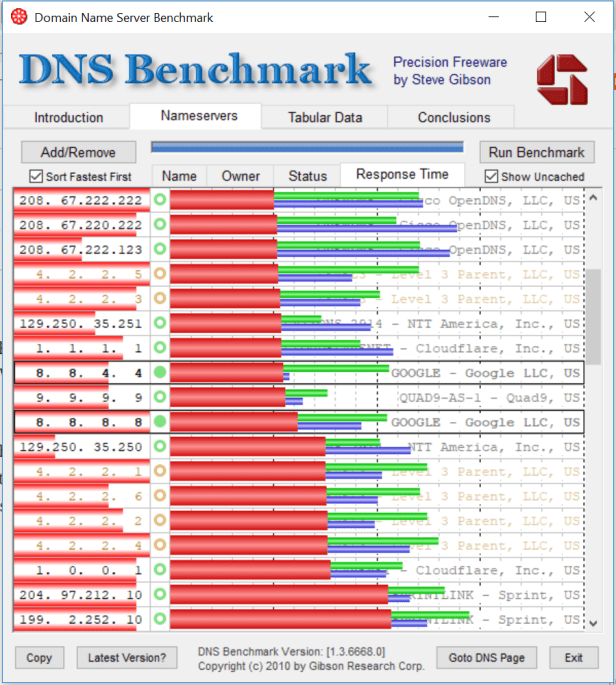616x685 pixels.
Task: Click the orange status circle for 4.2.2.2
Action: [160, 520]
